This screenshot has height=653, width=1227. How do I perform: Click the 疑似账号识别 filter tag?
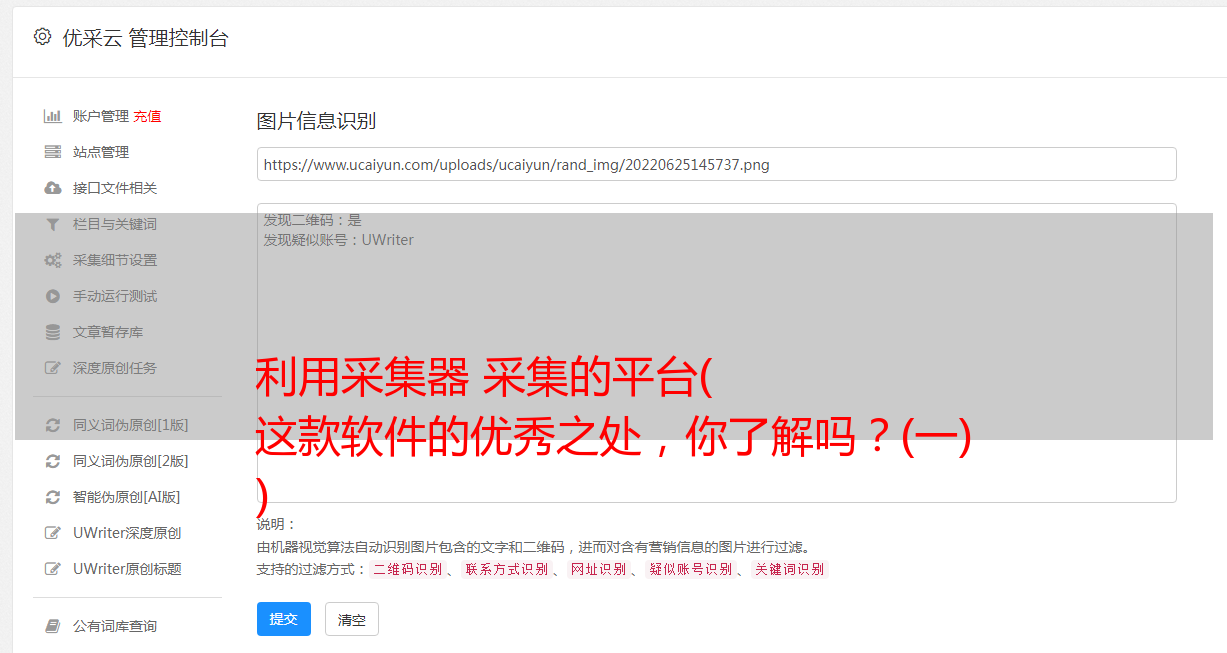pyautogui.click(x=691, y=569)
